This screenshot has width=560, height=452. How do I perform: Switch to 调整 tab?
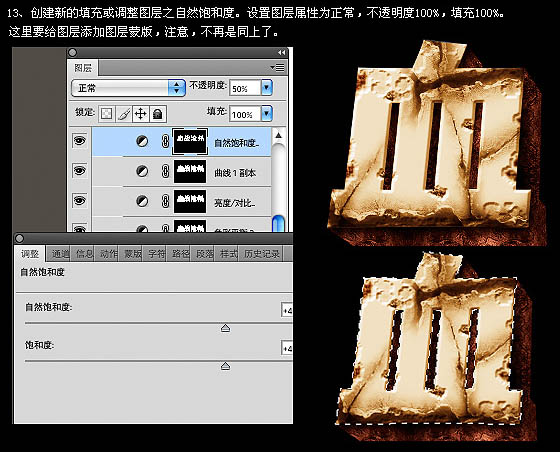pos(30,254)
